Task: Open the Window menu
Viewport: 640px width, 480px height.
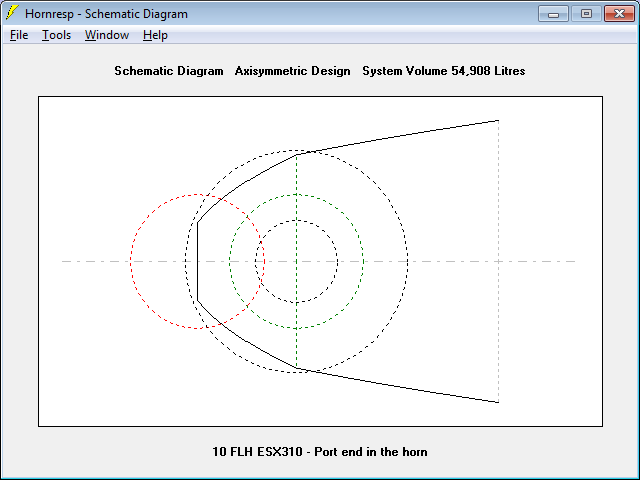Action: point(107,35)
